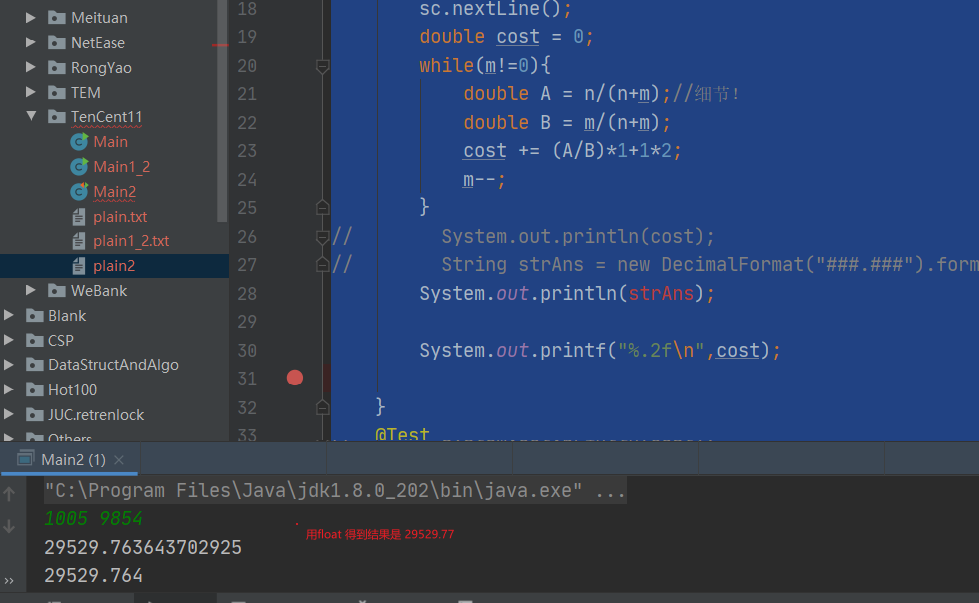Toggle fold marker at line 27

click(322, 265)
